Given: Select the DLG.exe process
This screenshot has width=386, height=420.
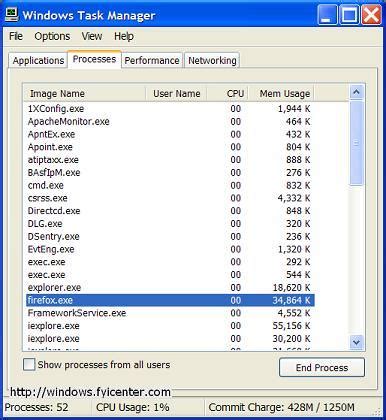Looking at the screenshot, I should [x=170, y=224].
